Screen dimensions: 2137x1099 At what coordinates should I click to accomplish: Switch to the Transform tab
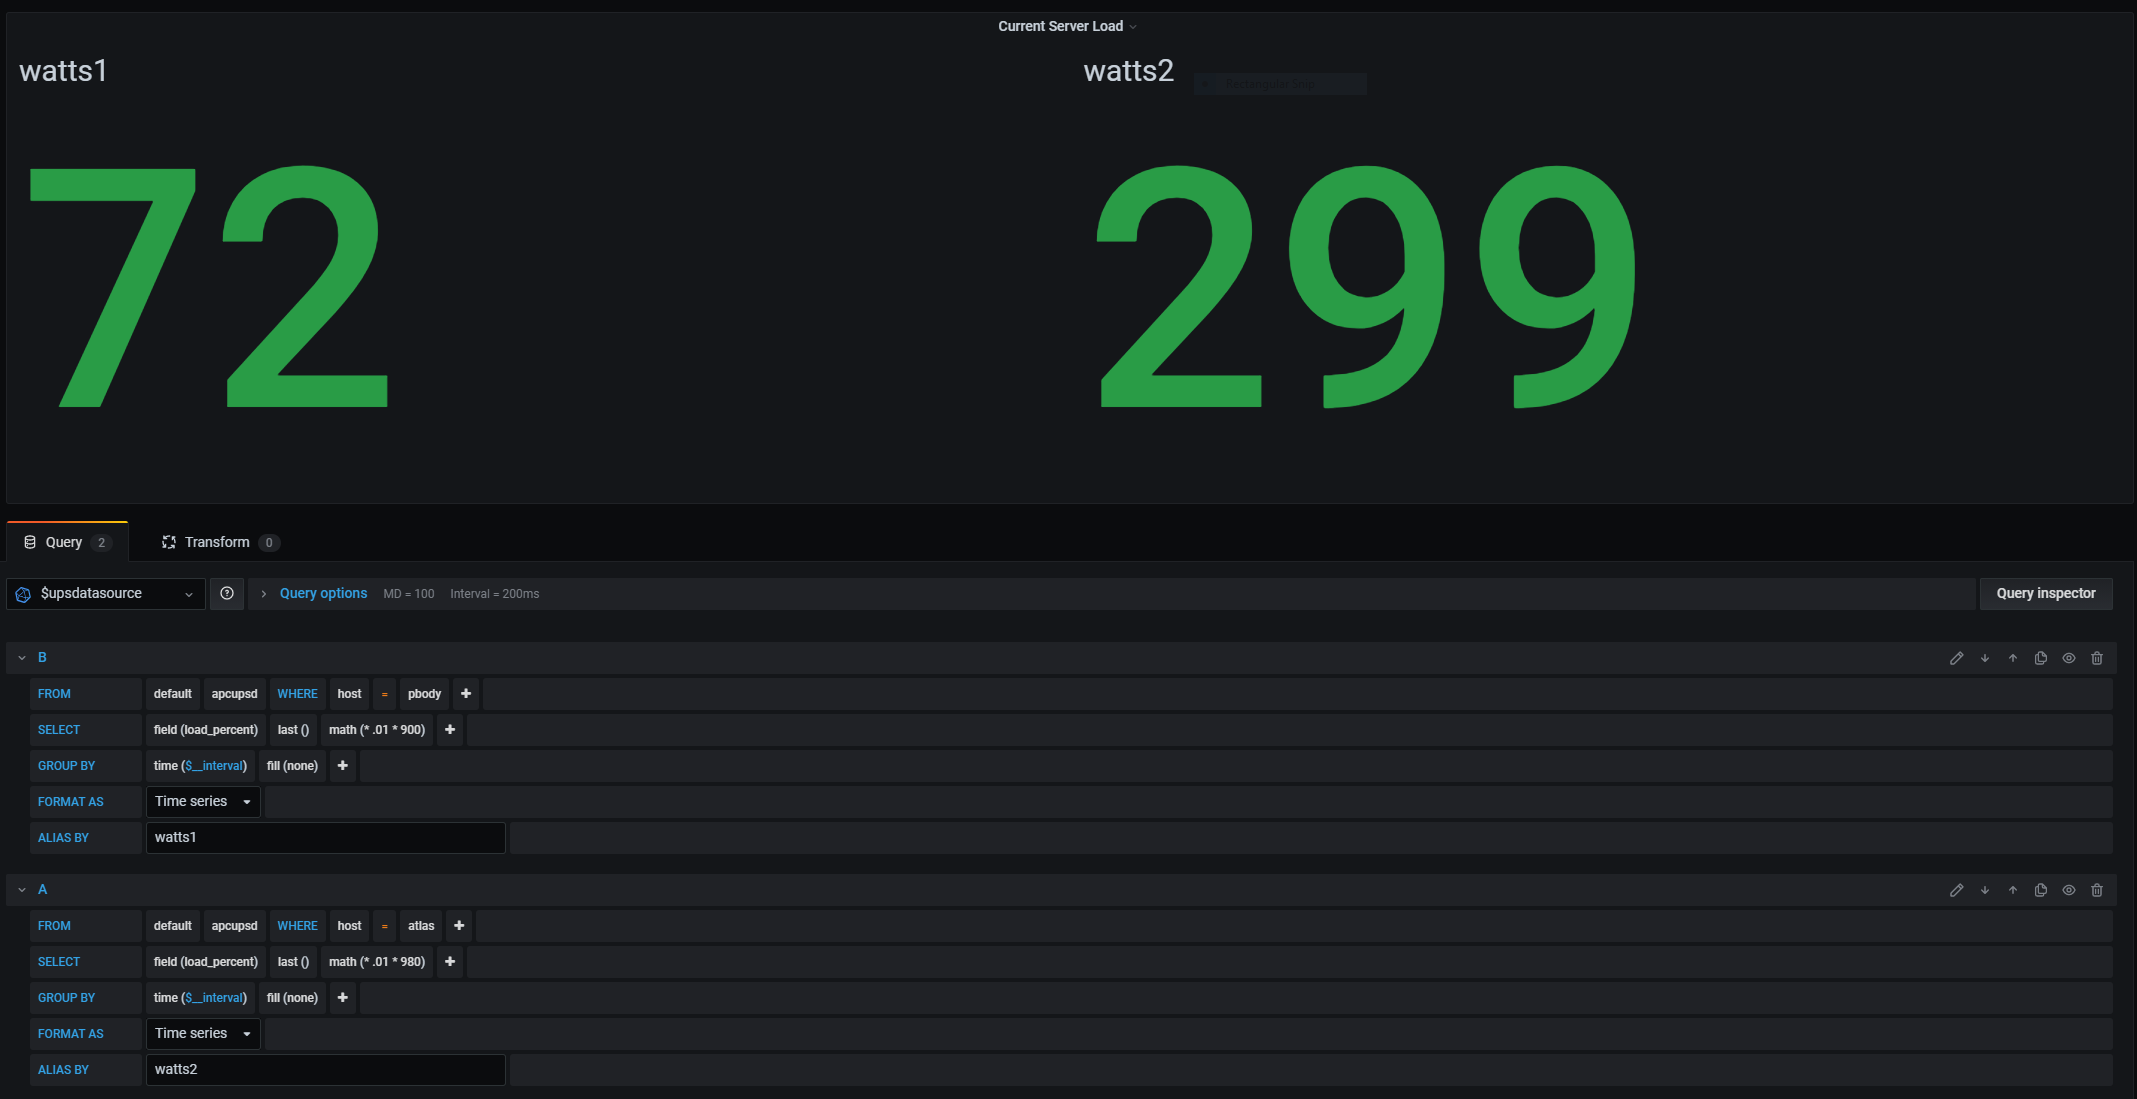218,542
